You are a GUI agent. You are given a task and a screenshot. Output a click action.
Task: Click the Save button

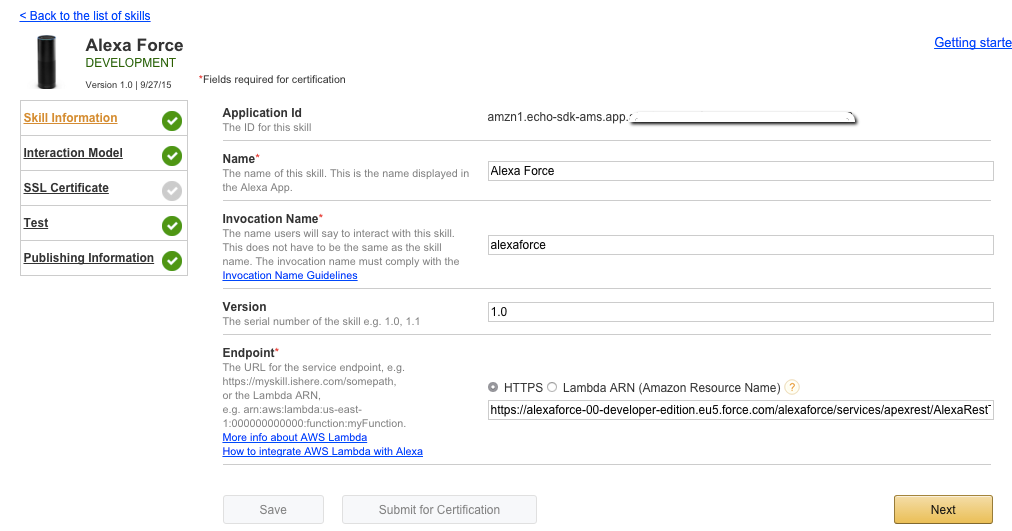coord(273,510)
